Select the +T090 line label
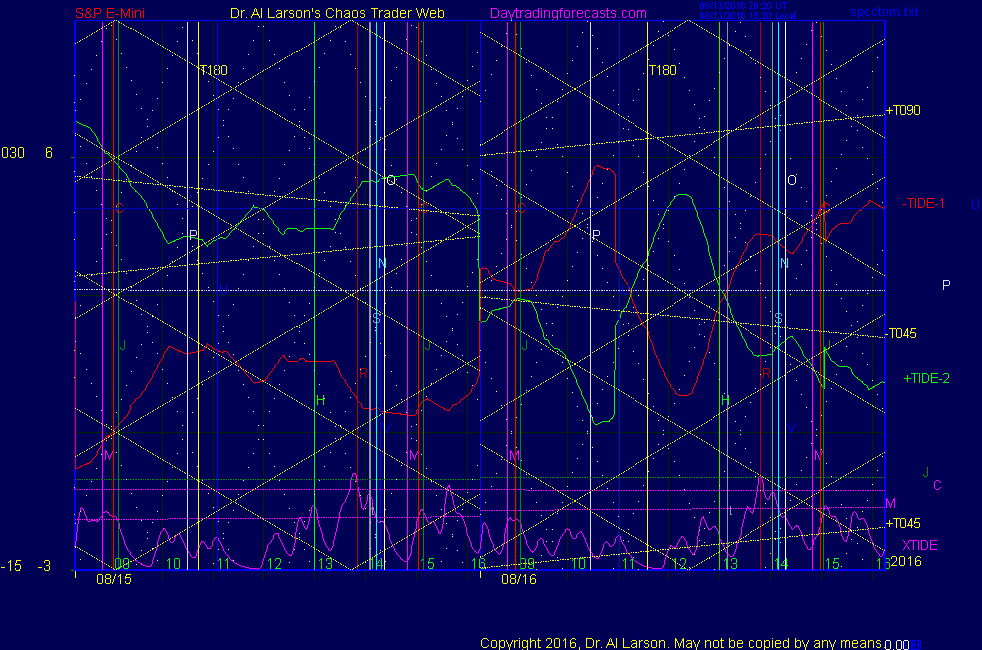This screenshot has height=650, width=982. pos(902,110)
